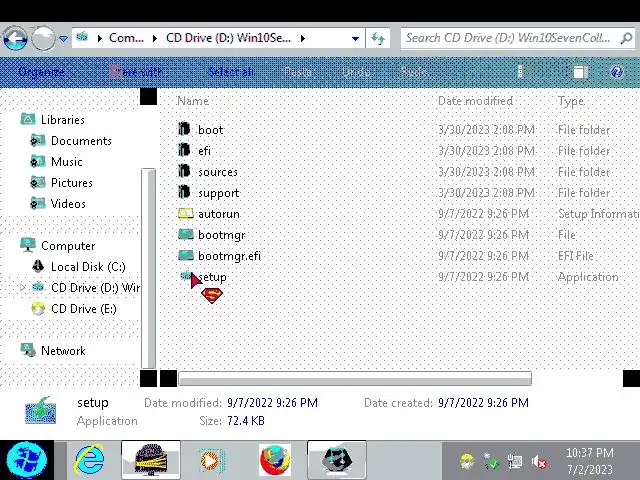Viewport: 640px width, 480px height.
Task: Select Network in the navigation pane
Action: (63, 351)
